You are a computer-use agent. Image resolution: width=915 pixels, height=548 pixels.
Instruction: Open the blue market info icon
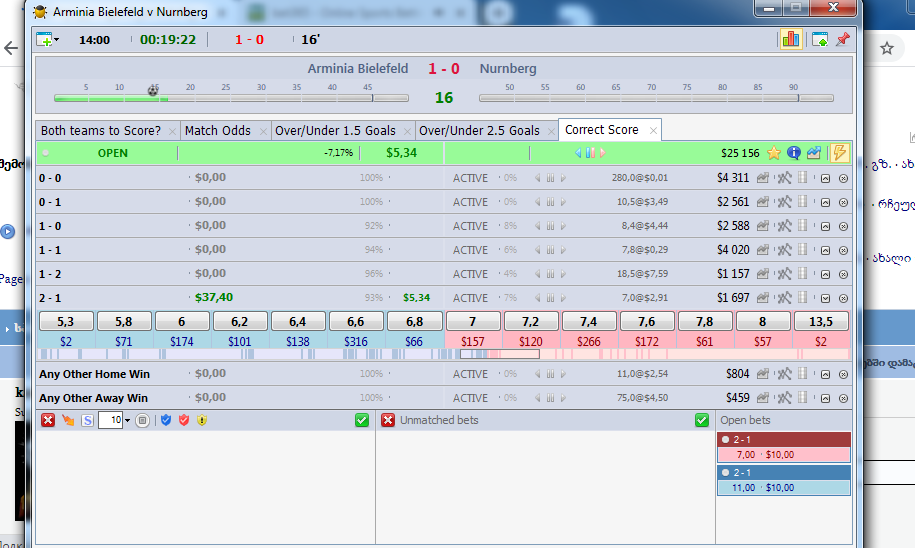point(794,153)
